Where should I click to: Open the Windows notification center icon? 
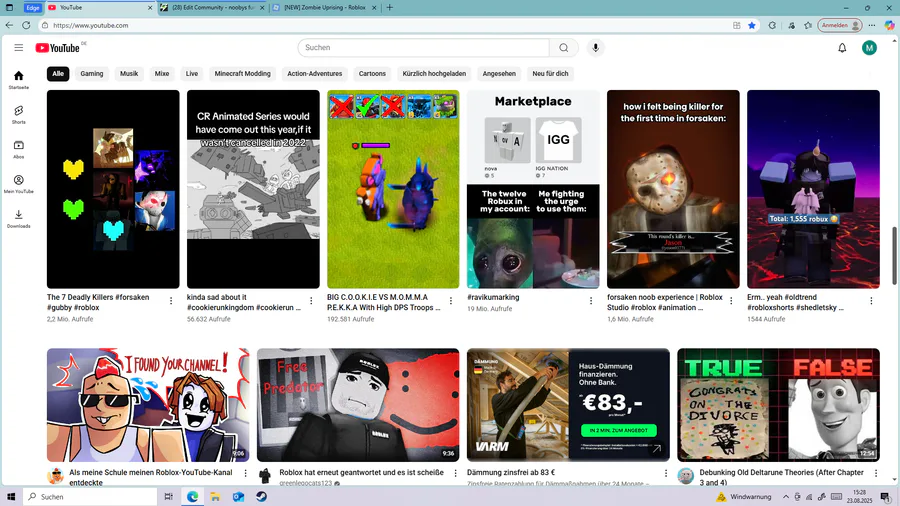(x=886, y=497)
